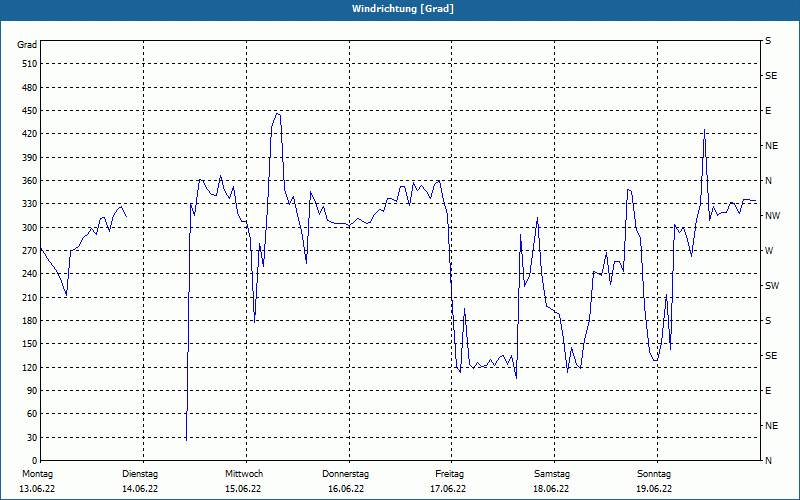Screen dimensions: 800x500
Task: Click the Grad axis unit label
Action: pyautogui.click(x=27, y=45)
